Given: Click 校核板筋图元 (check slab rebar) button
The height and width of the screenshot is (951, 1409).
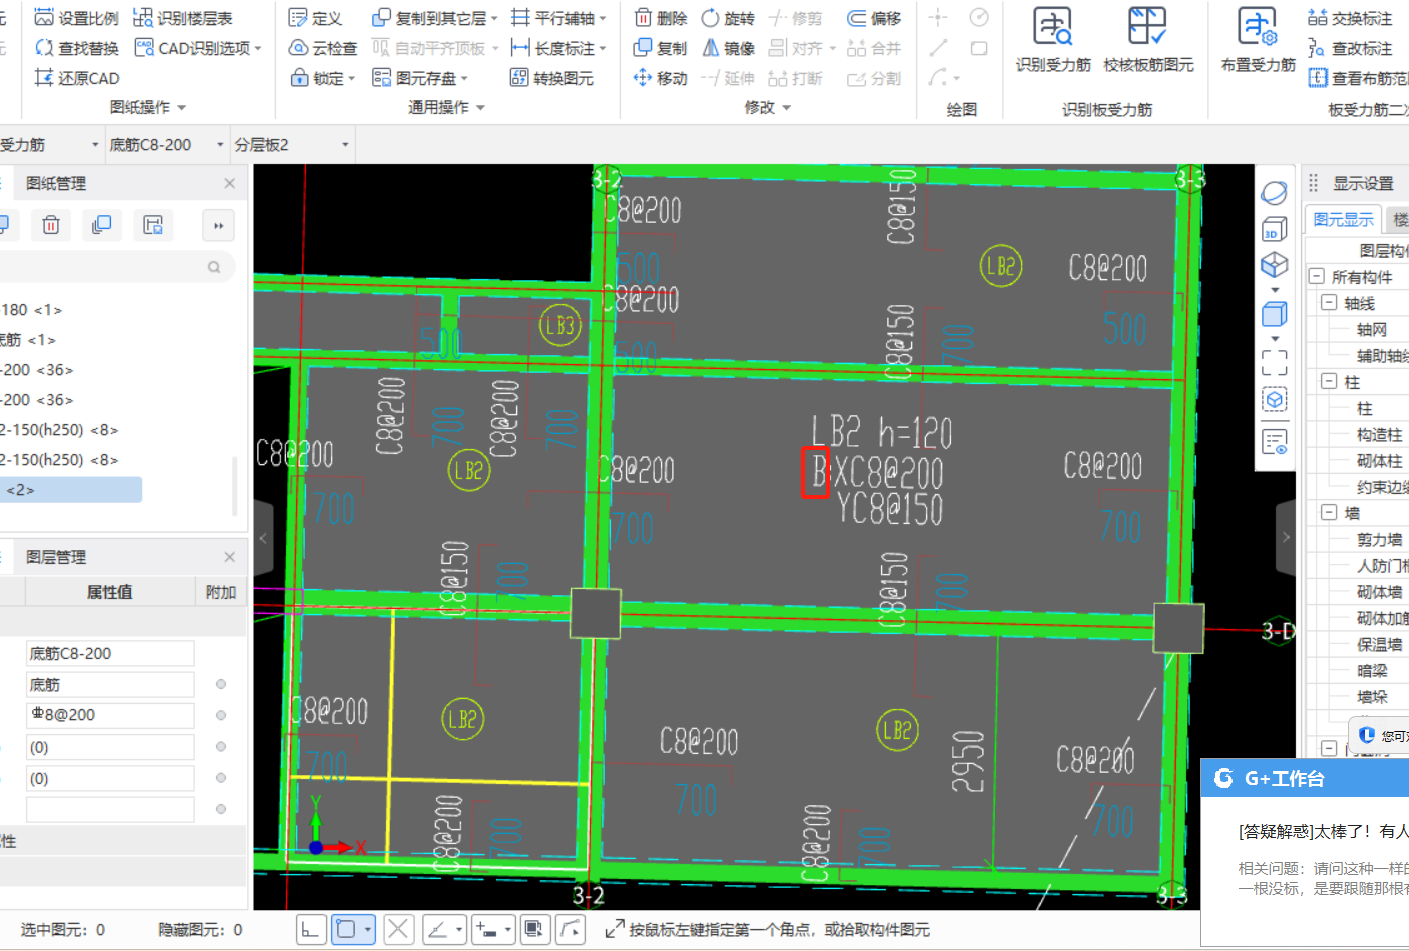Looking at the screenshot, I should (1148, 40).
